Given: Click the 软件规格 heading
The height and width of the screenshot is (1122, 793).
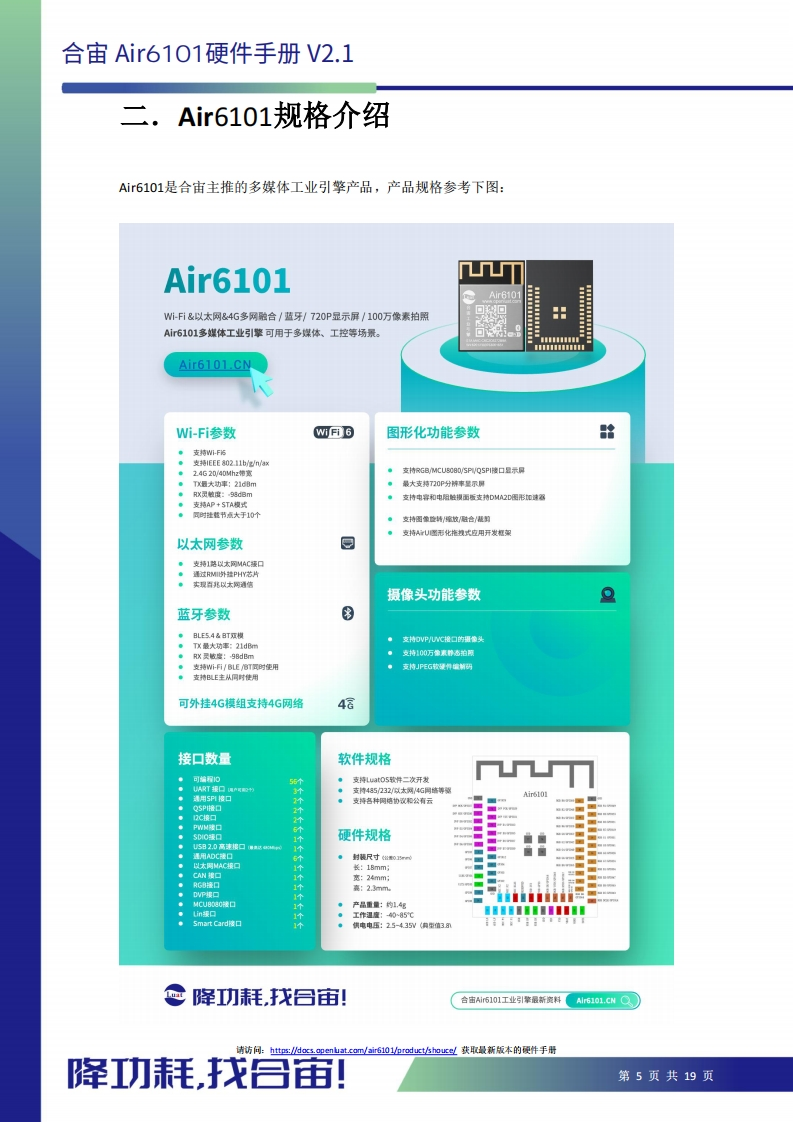Looking at the screenshot, I should tap(364, 759).
